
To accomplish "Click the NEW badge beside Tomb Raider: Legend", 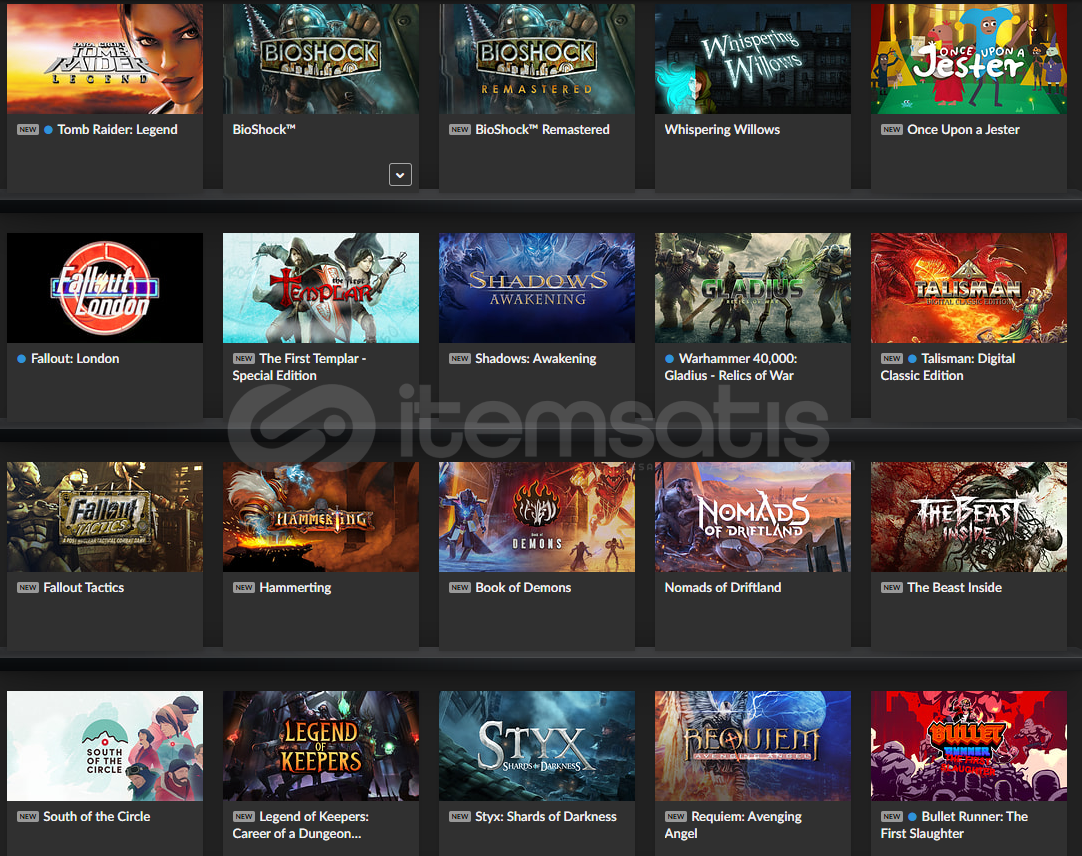I will pyautogui.click(x=28, y=130).
